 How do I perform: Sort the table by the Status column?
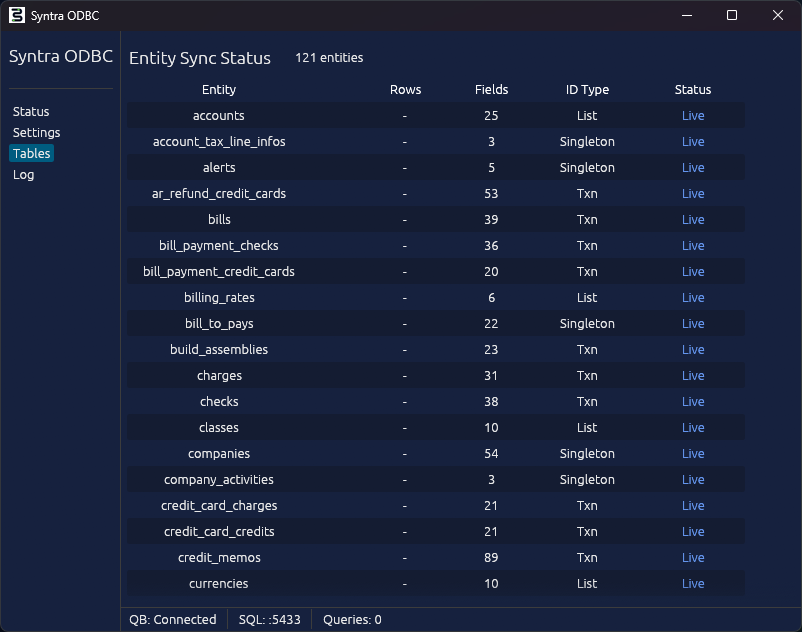coord(692,89)
